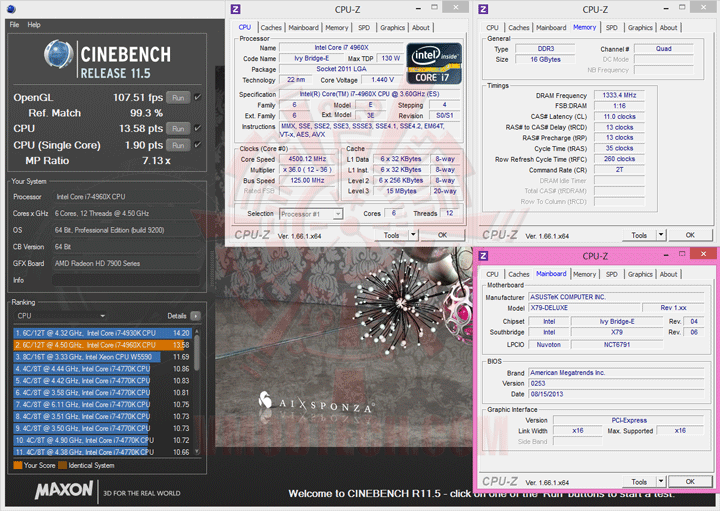The width and height of the screenshot is (720, 511).
Task: Click the DRAM Frequency 1333.4 MHz value
Action: point(619,95)
